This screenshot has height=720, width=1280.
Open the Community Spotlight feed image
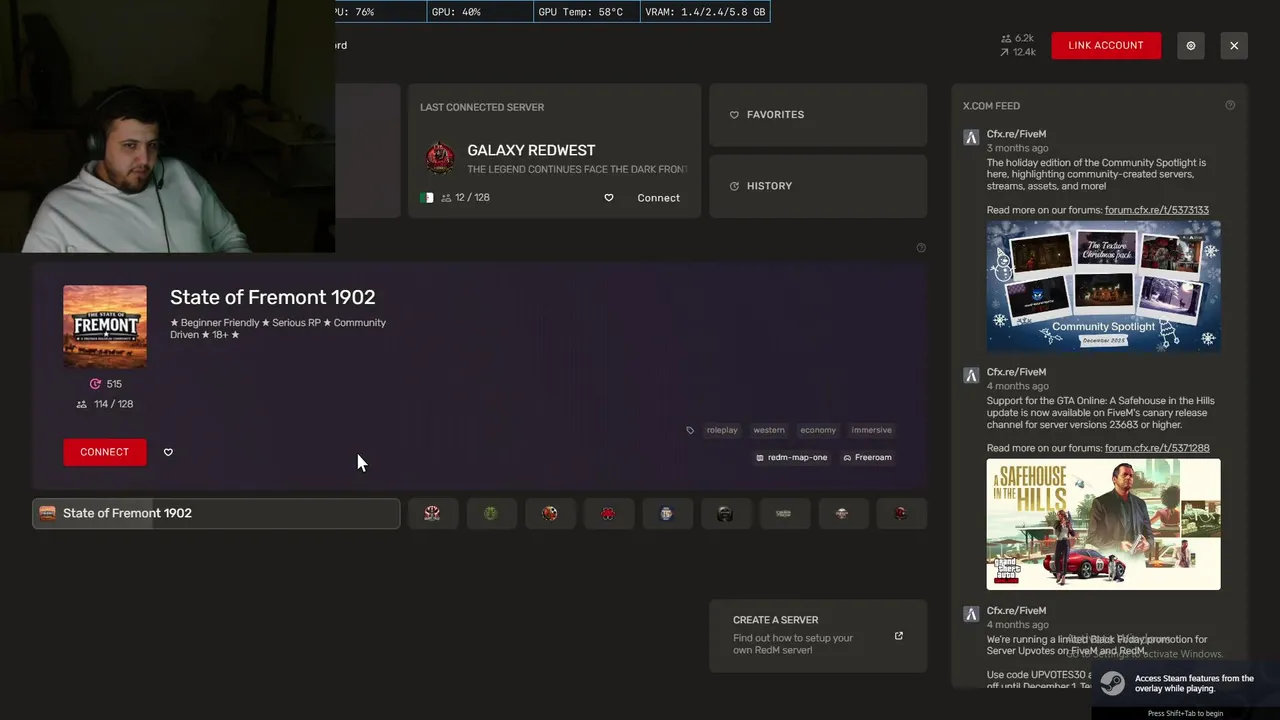(1103, 286)
